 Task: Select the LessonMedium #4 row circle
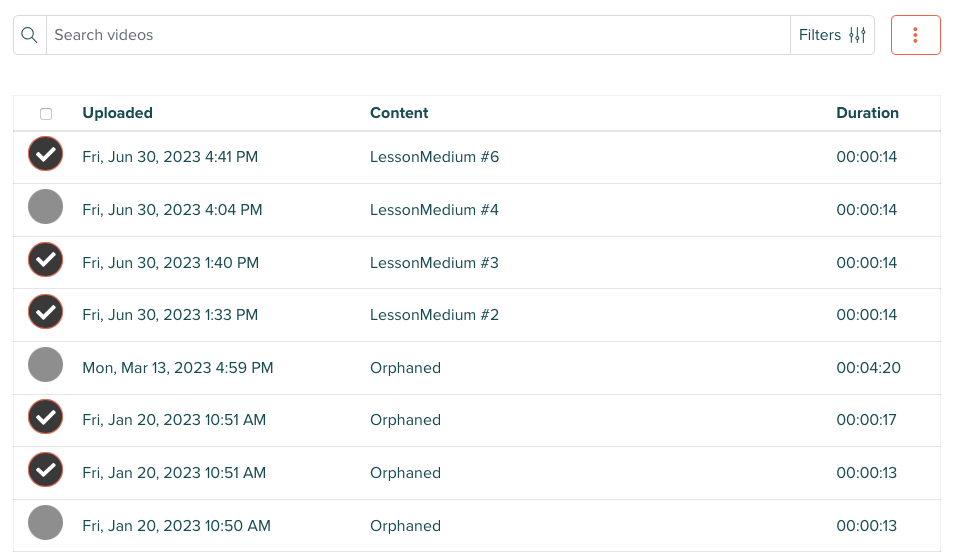46,207
